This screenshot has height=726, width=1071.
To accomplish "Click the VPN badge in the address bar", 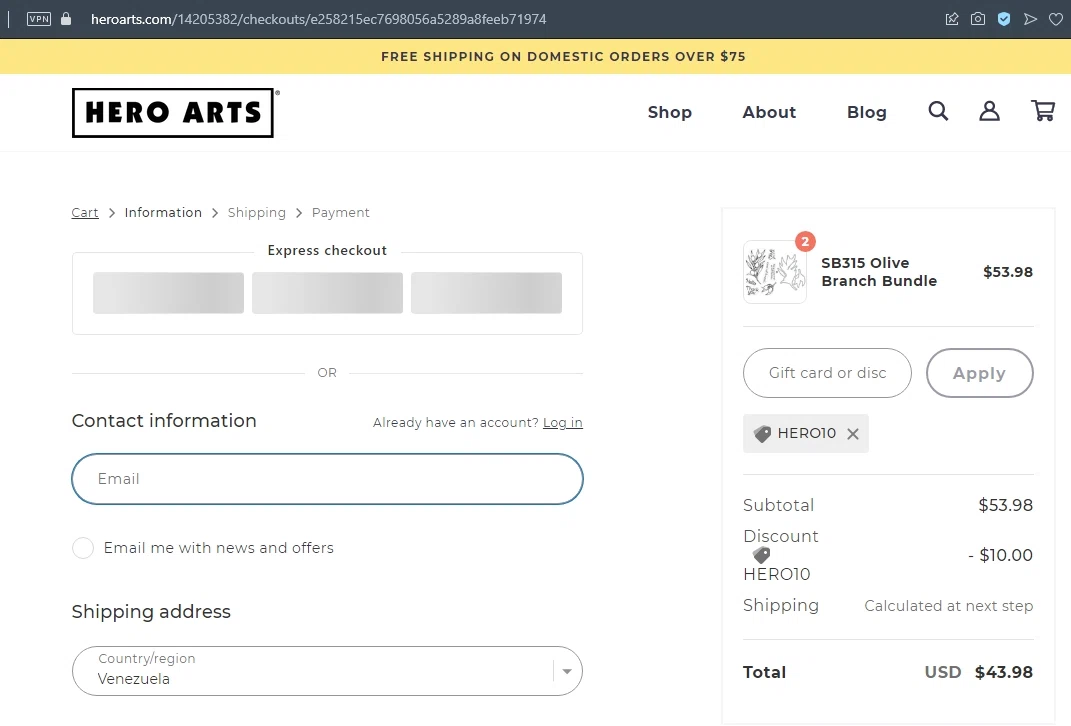I will (x=39, y=19).
